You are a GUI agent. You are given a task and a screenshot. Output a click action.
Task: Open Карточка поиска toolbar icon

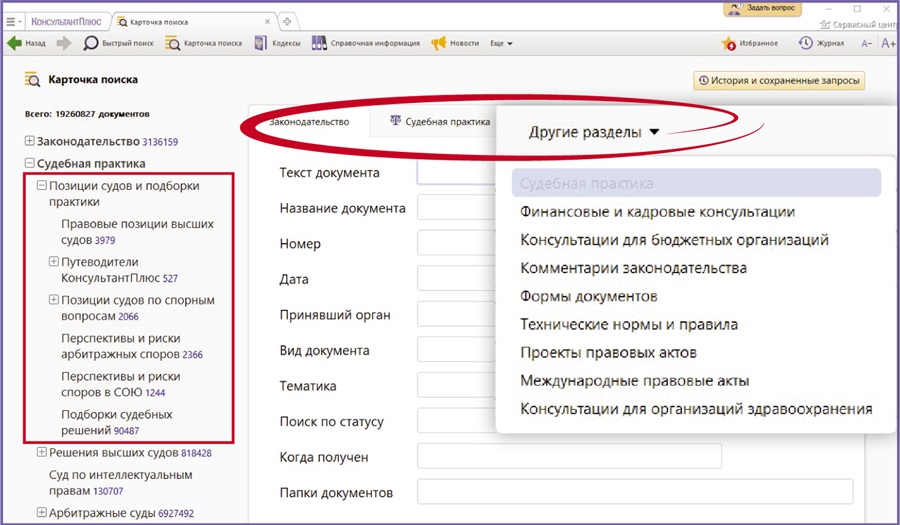tap(172, 43)
